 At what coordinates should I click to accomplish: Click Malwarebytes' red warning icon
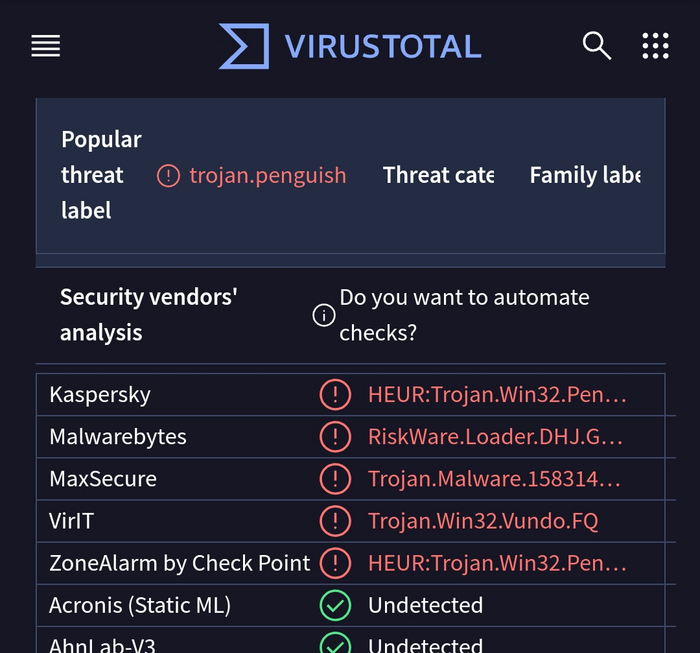335,437
